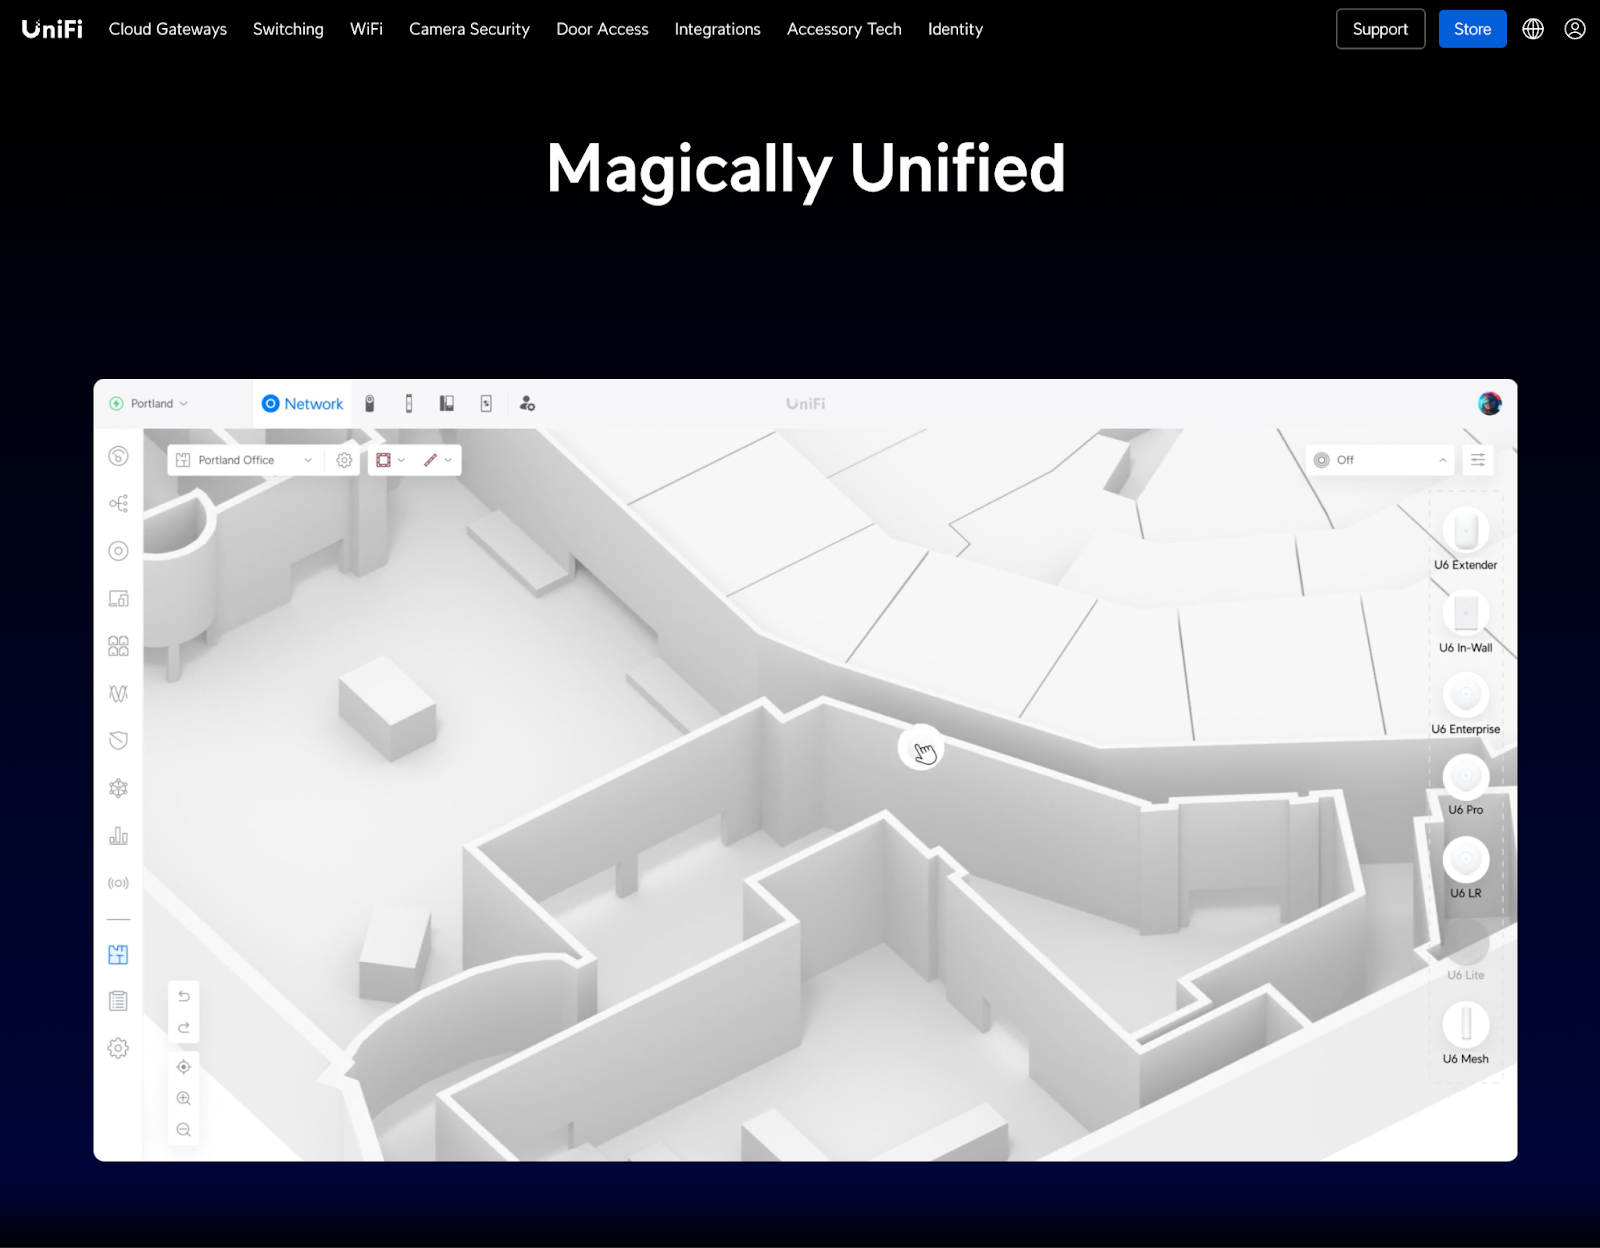Pick the U6 Enterprise access point
1600x1248 pixels.
click(1466, 704)
